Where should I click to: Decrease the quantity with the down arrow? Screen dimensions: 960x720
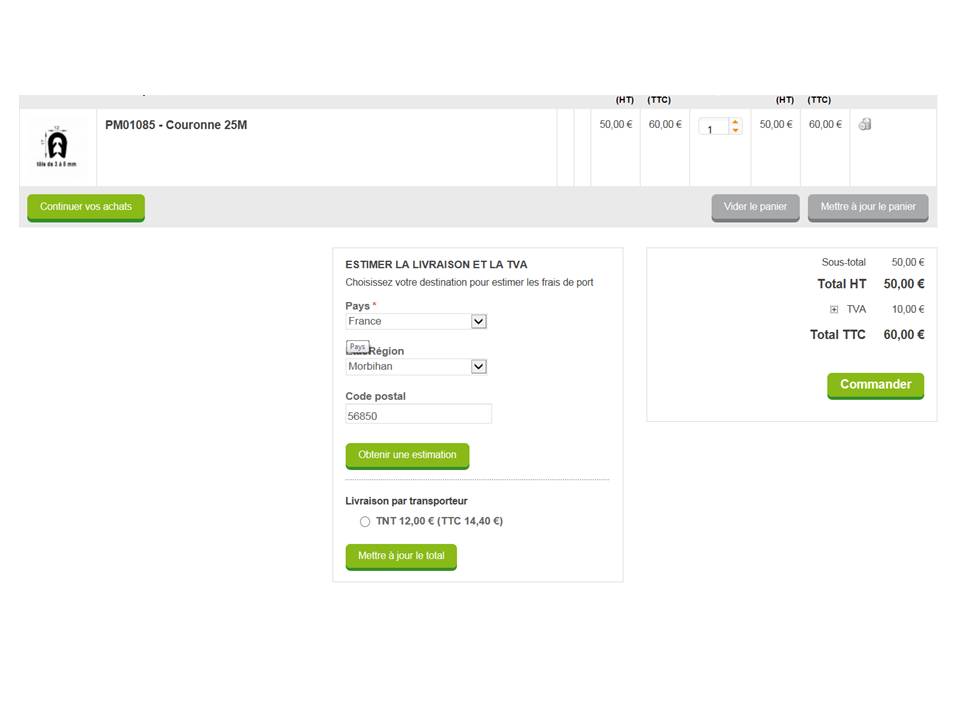tap(735, 131)
